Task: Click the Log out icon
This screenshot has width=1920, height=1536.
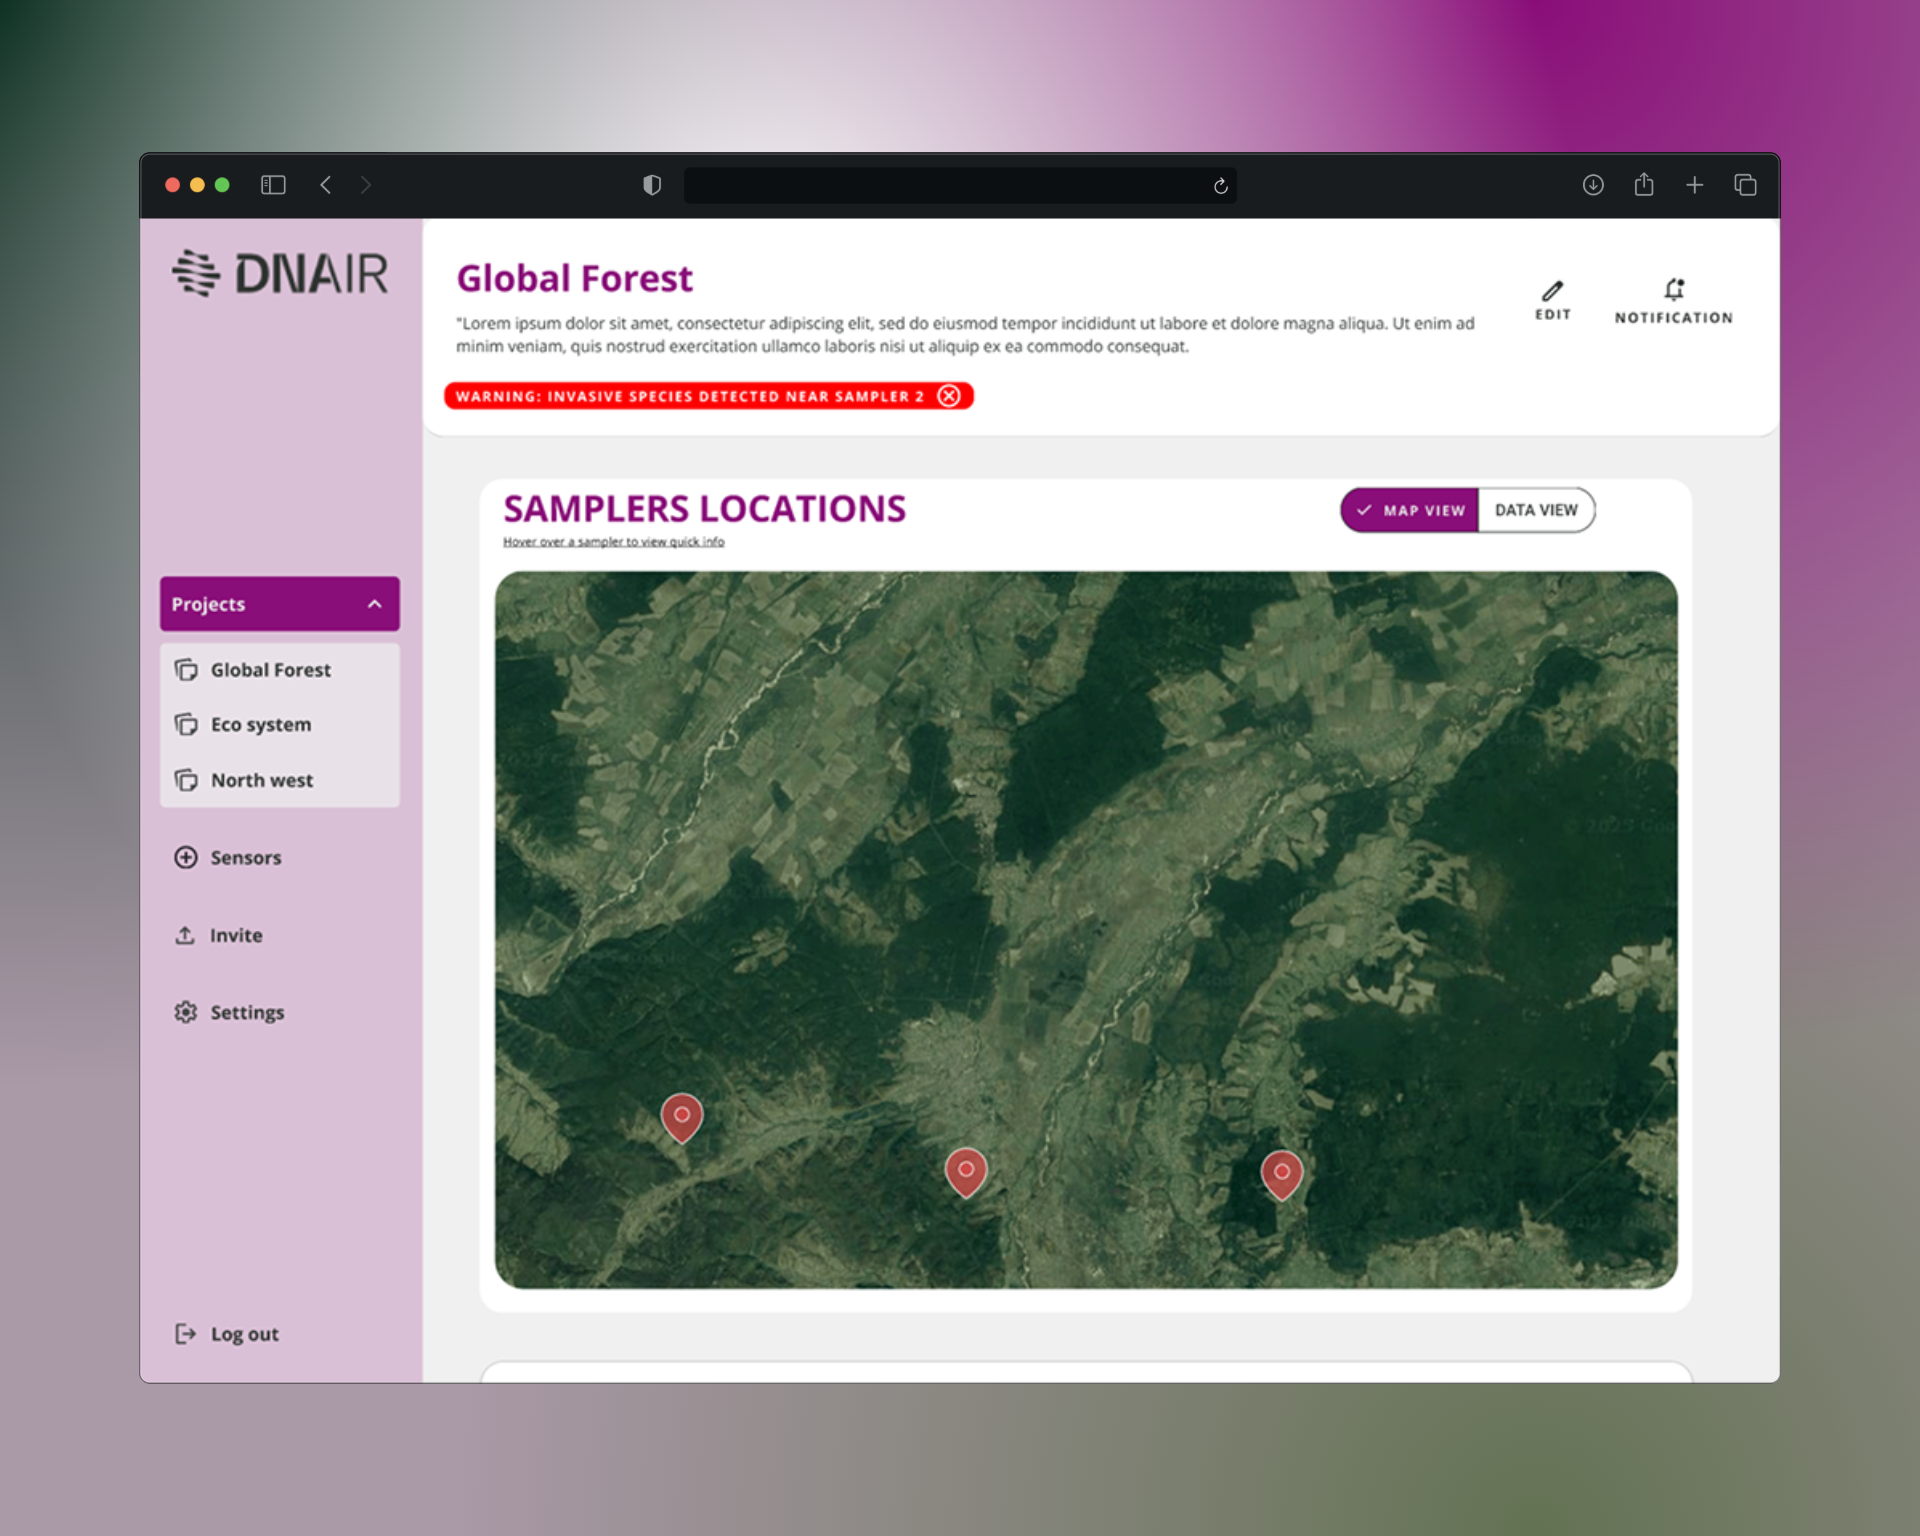Action: tap(186, 1333)
